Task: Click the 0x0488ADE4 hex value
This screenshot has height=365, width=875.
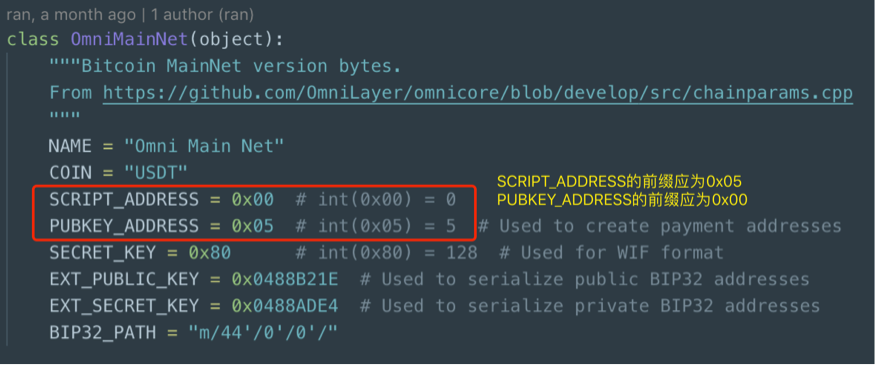Action: point(285,306)
